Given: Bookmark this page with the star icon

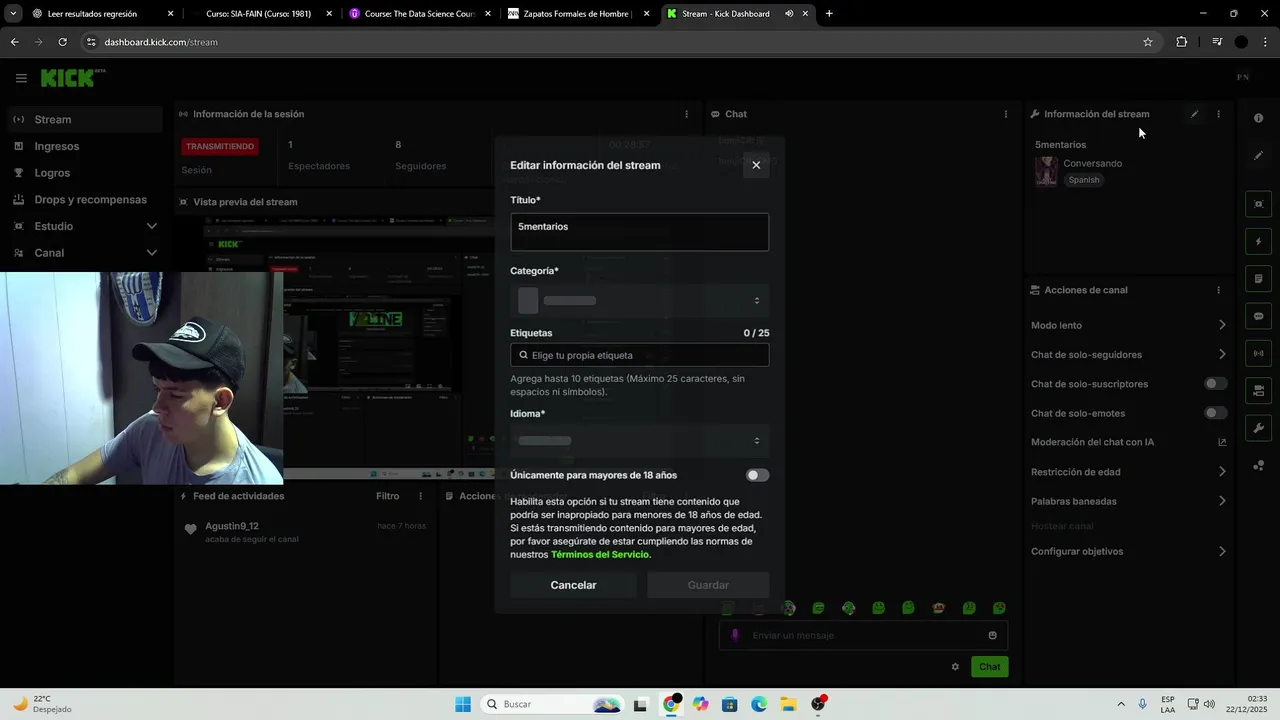Looking at the screenshot, I should pos(1148,42).
